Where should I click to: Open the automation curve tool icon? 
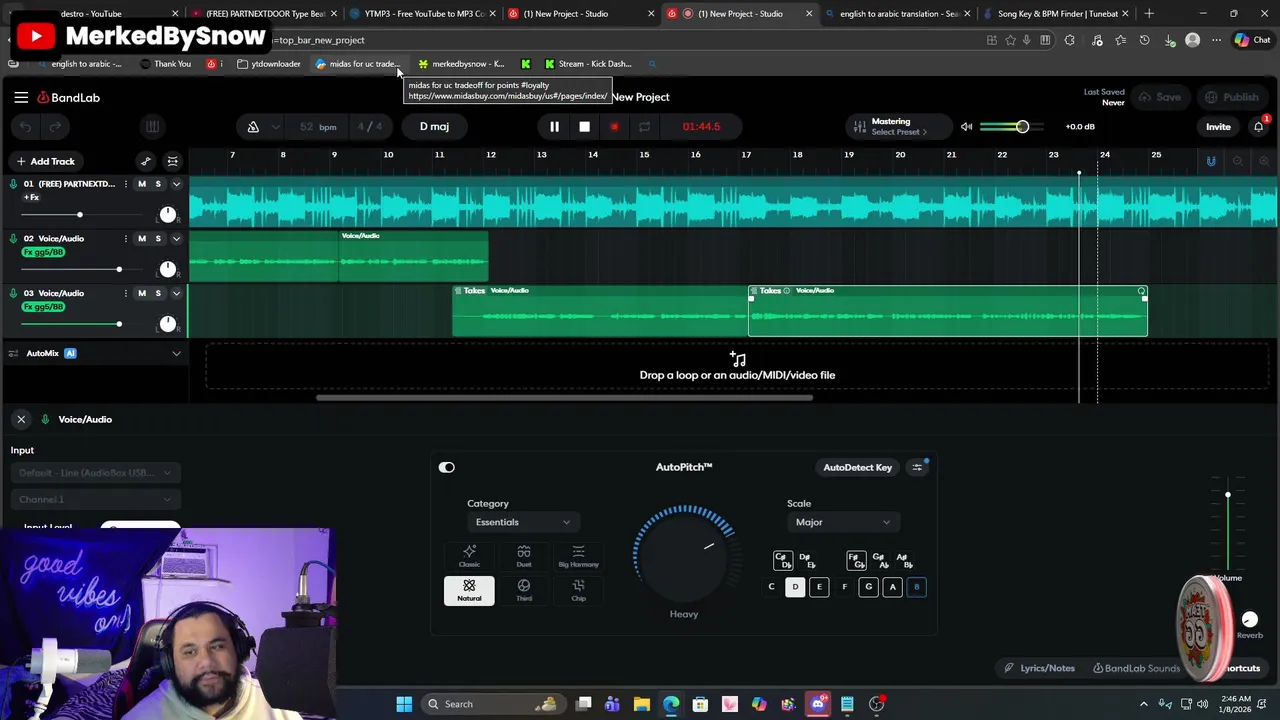point(146,161)
